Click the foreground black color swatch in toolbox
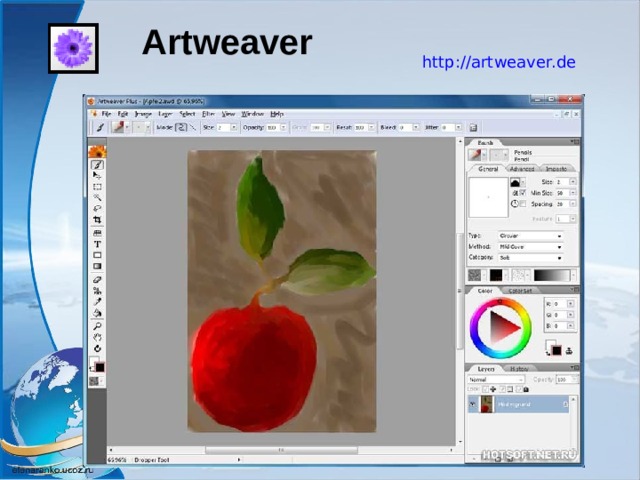The width and height of the screenshot is (640, 480). tap(100, 368)
